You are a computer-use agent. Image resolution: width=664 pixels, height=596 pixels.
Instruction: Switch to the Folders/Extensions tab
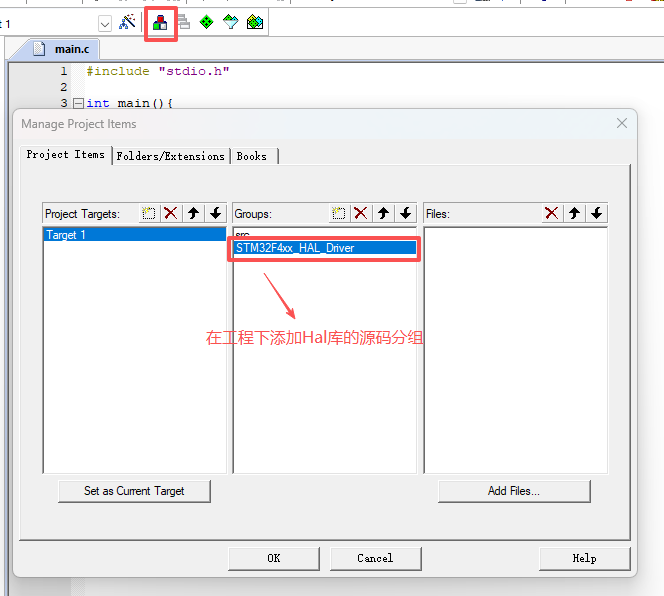point(171,156)
